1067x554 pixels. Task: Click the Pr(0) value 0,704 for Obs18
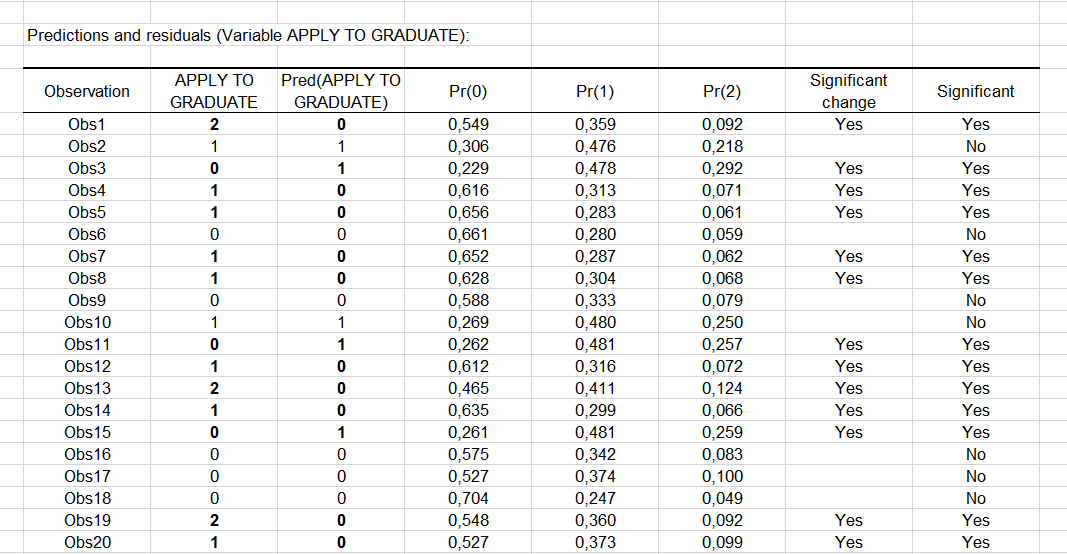468,499
